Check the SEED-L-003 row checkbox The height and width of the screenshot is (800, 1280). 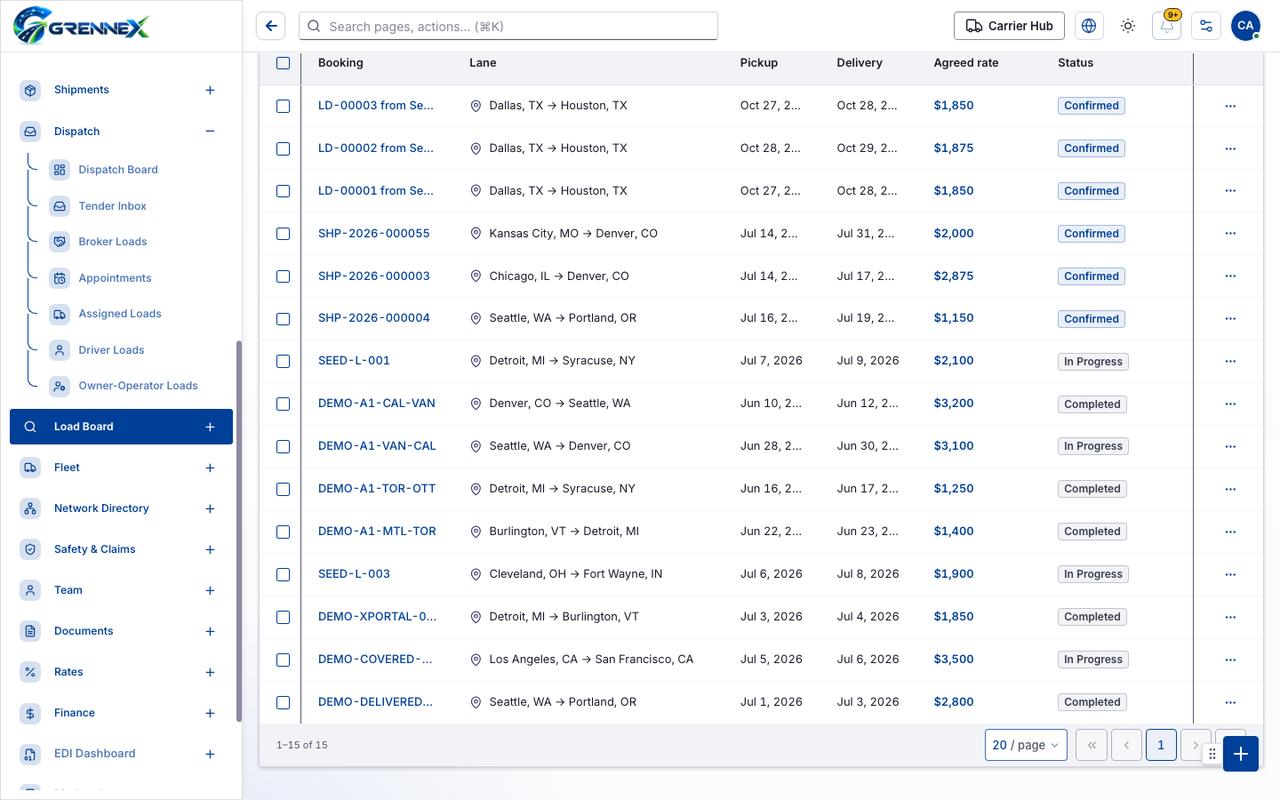pyautogui.click(x=283, y=574)
